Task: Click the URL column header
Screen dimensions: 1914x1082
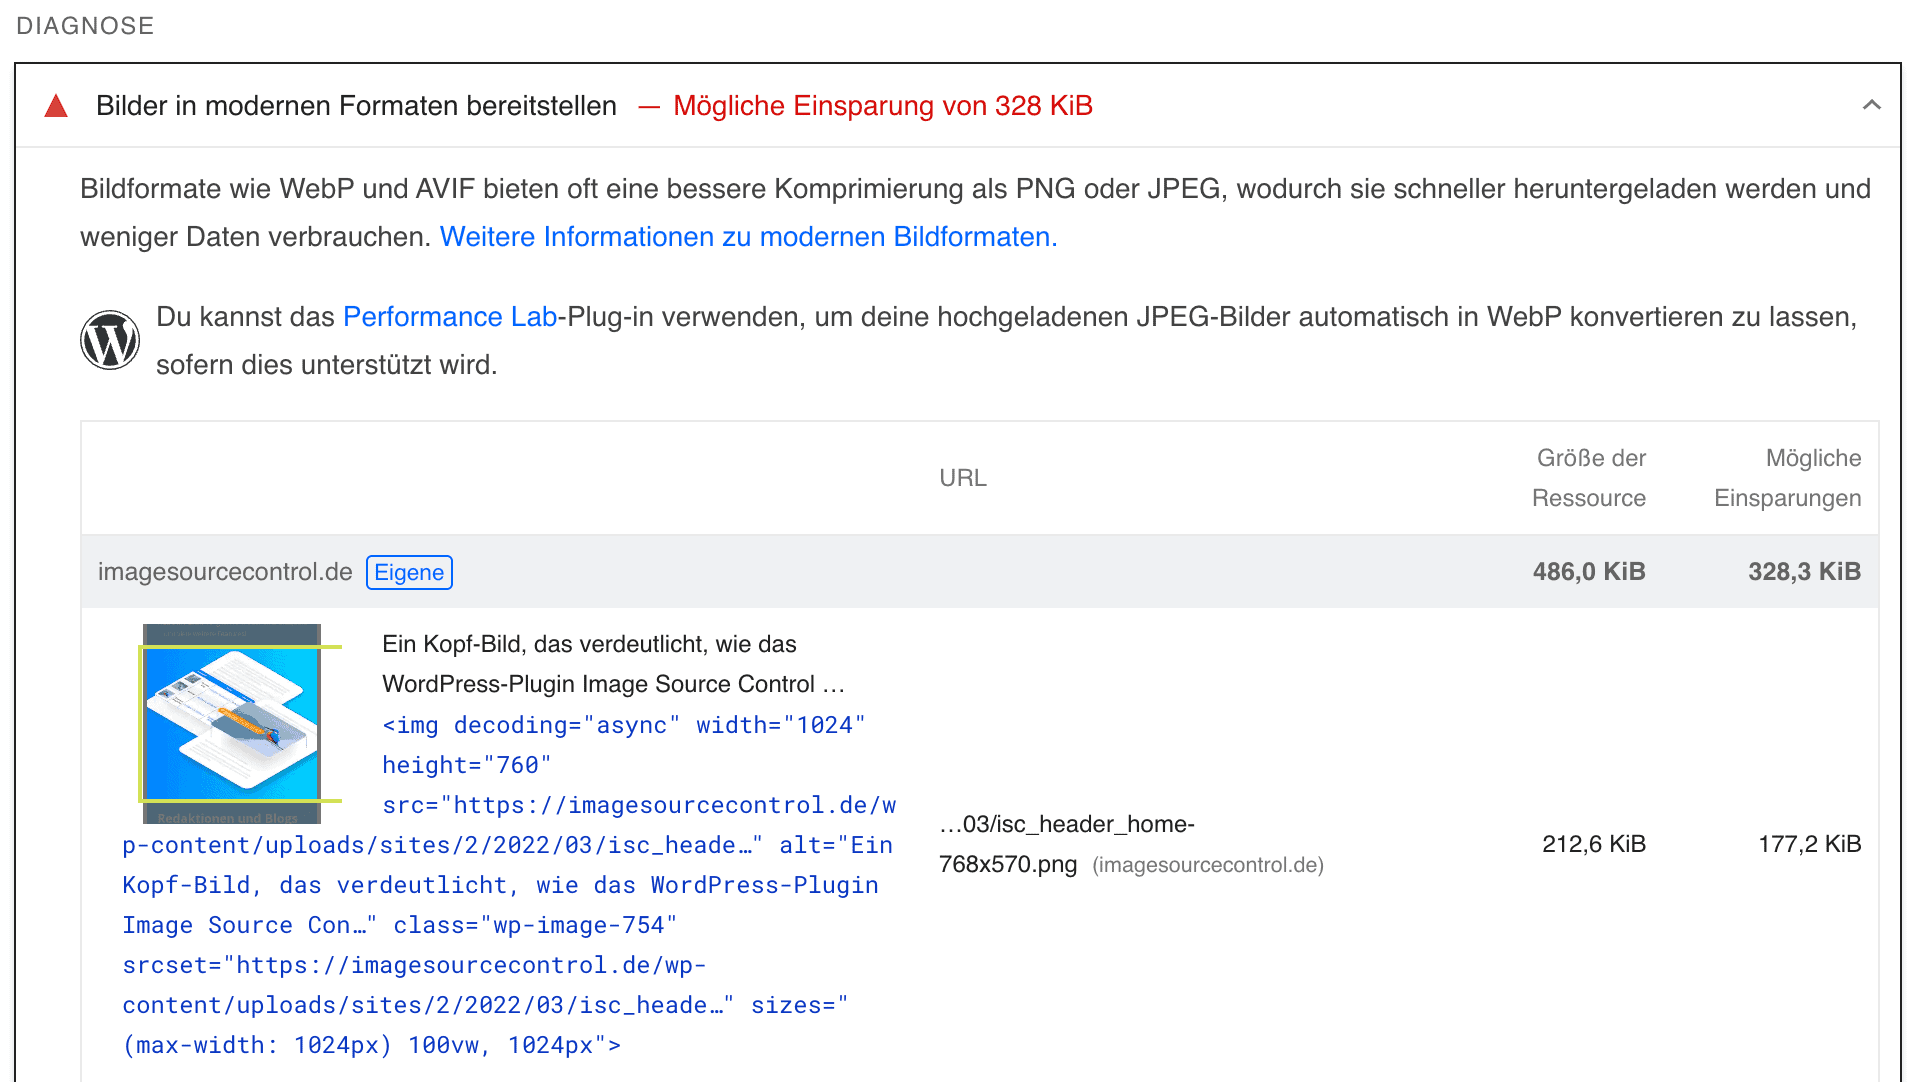Action: [x=962, y=477]
